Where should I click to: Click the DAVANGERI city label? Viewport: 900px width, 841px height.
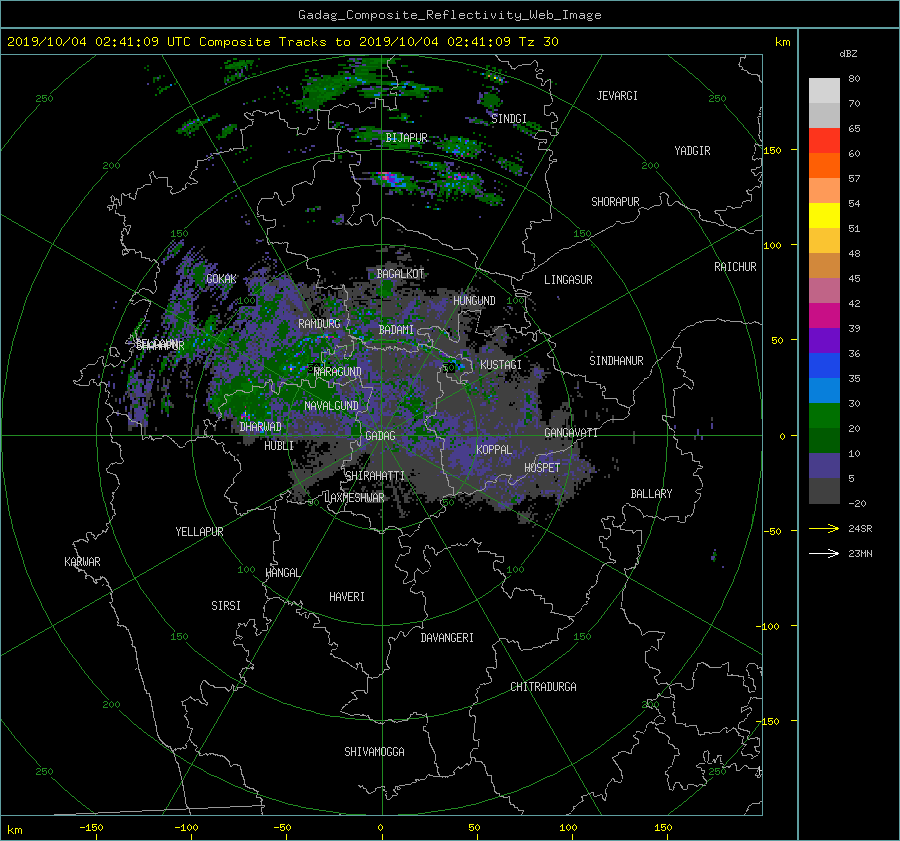pos(447,638)
